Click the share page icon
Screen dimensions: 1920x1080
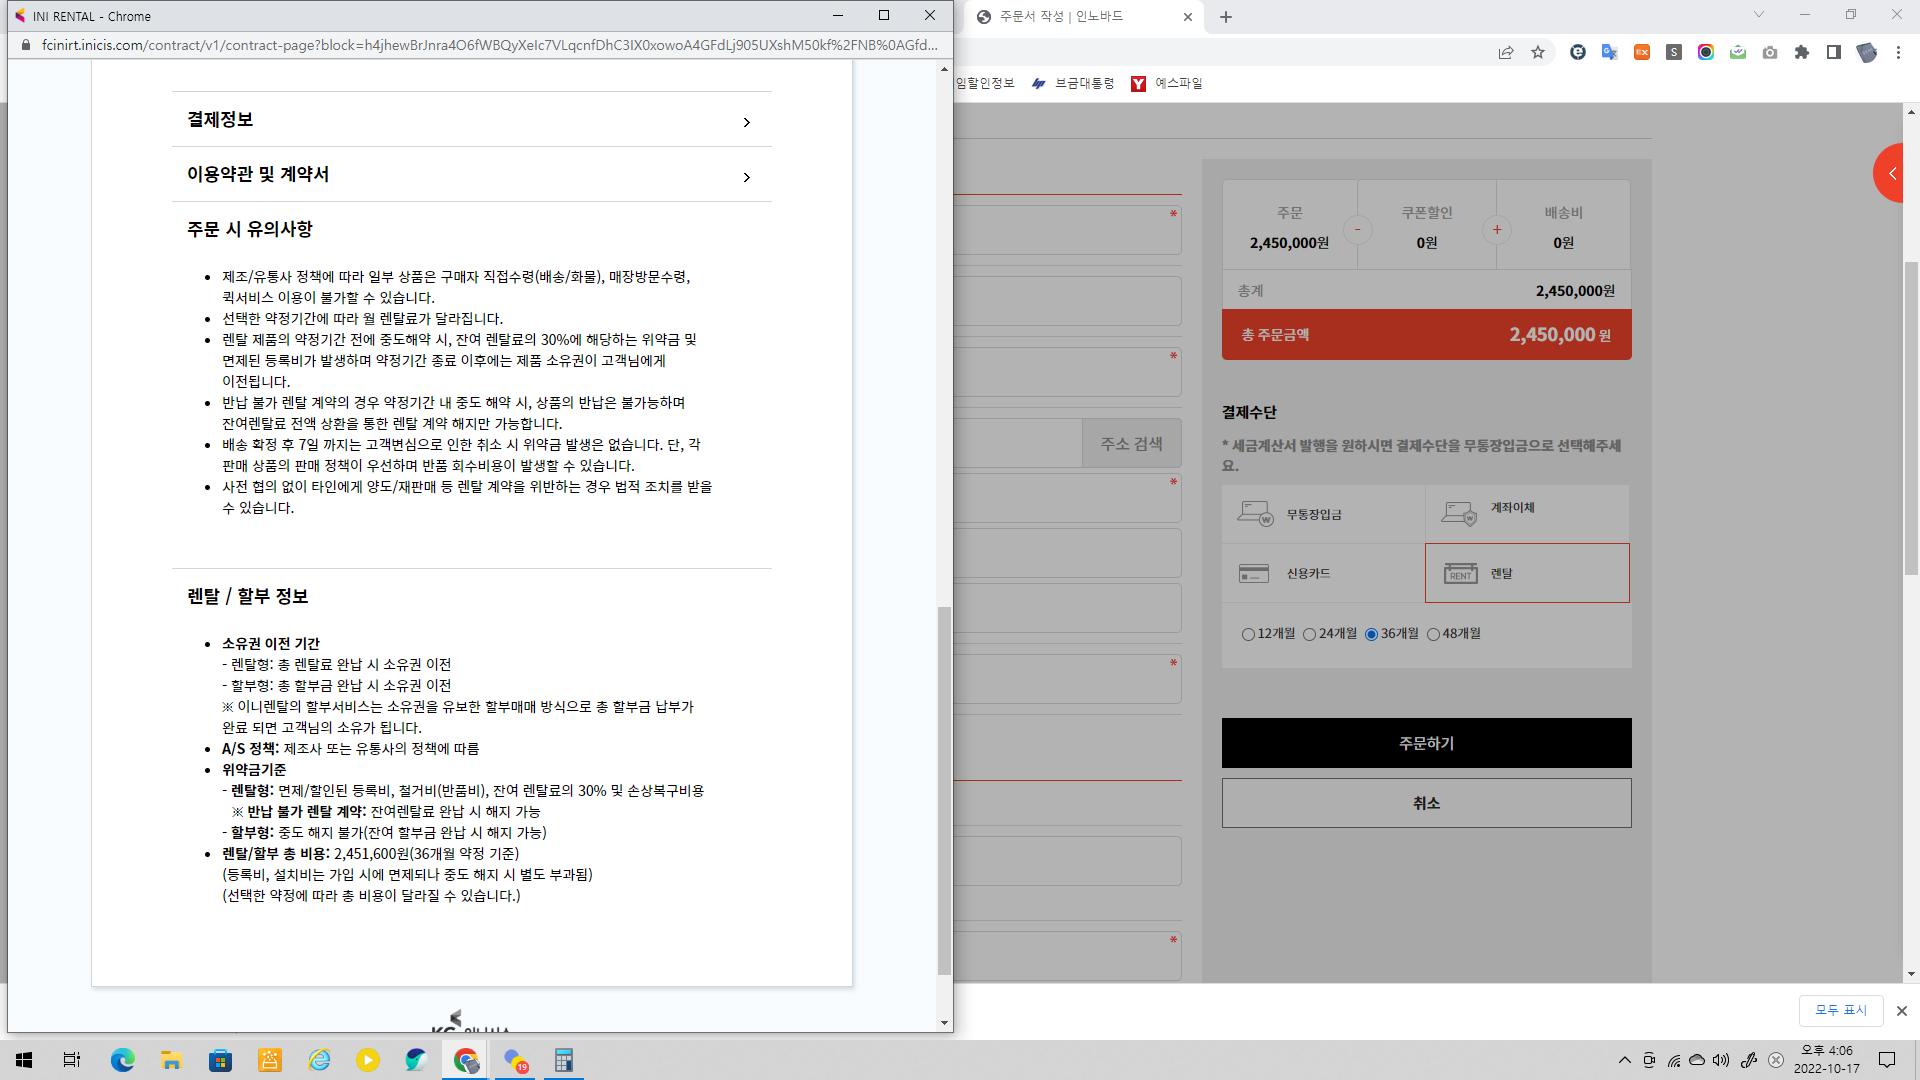1506,52
